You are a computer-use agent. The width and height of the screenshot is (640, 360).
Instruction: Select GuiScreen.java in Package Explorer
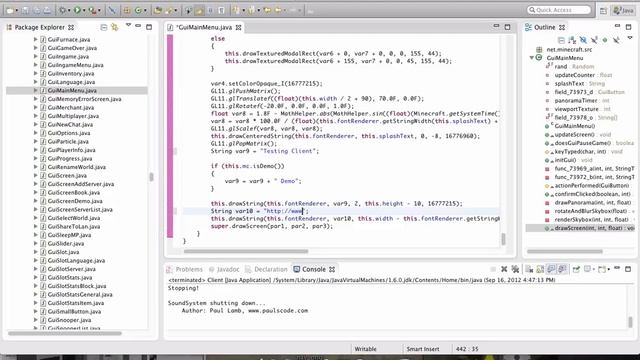click(67, 176)
